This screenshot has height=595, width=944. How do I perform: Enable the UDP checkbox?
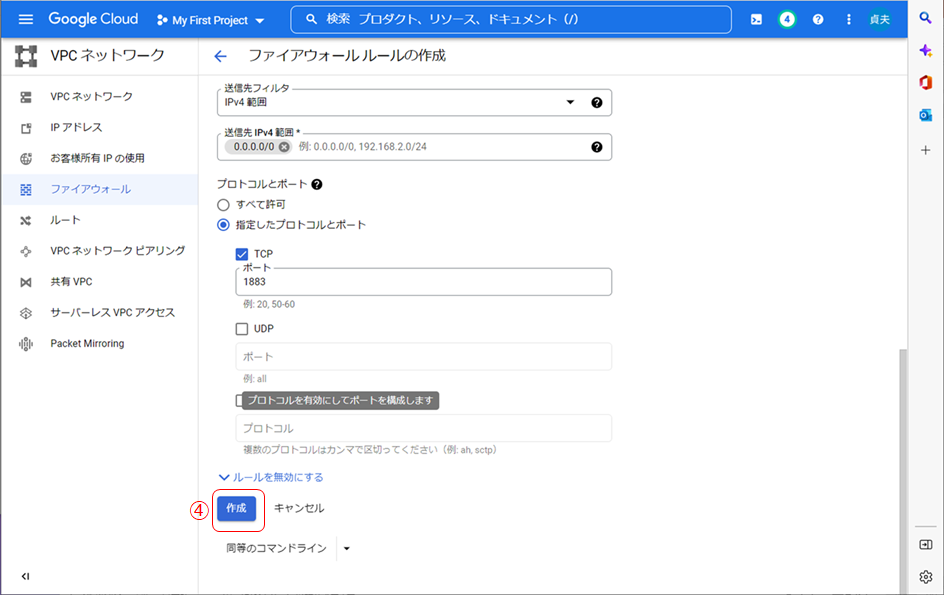[x=242, y=329]
